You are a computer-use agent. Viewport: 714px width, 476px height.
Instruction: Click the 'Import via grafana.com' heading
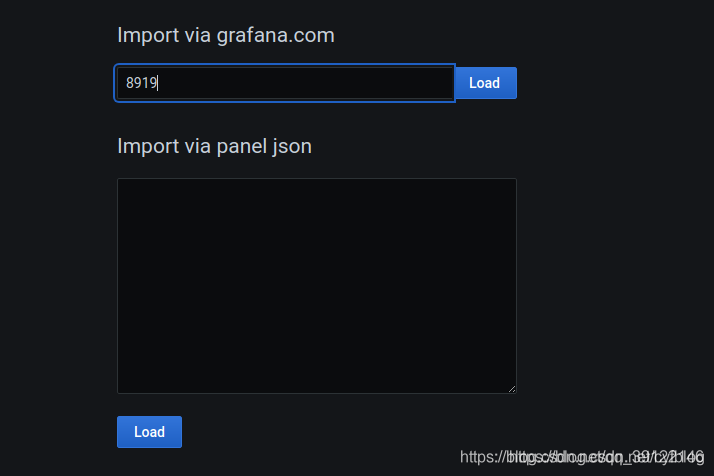click(226, 35)
